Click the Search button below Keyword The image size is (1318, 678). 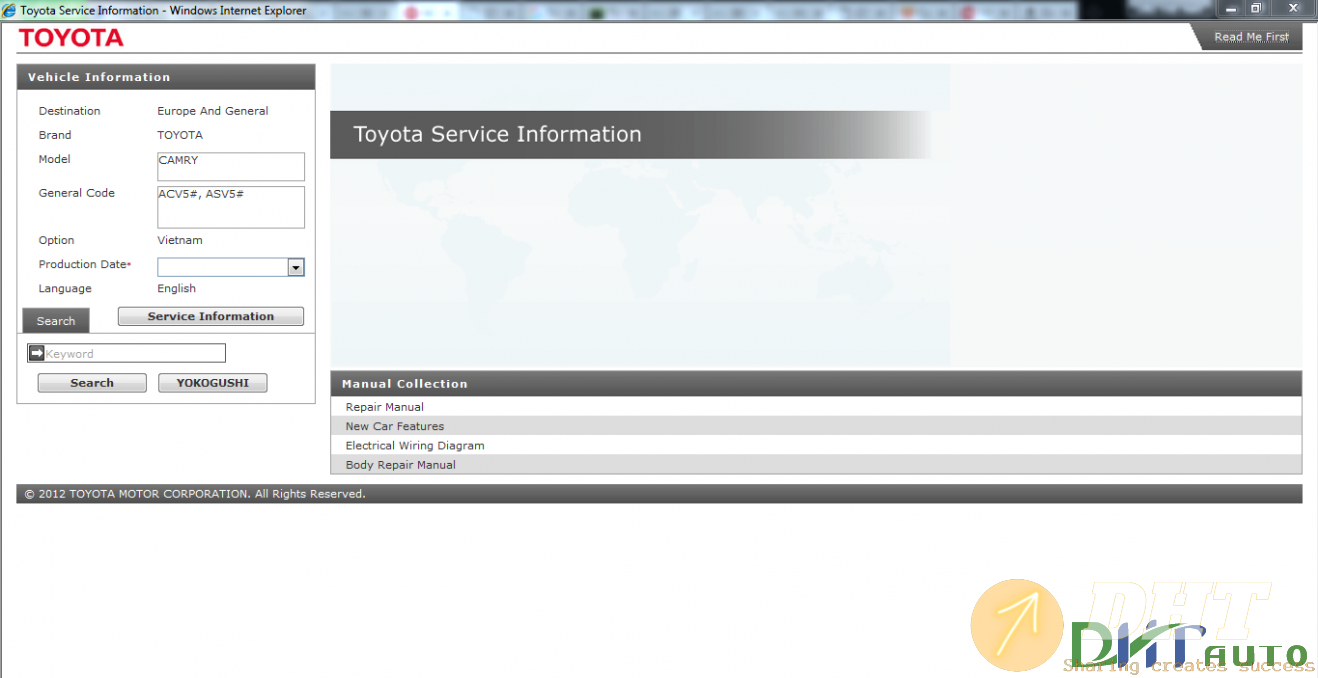coord(92,383)
